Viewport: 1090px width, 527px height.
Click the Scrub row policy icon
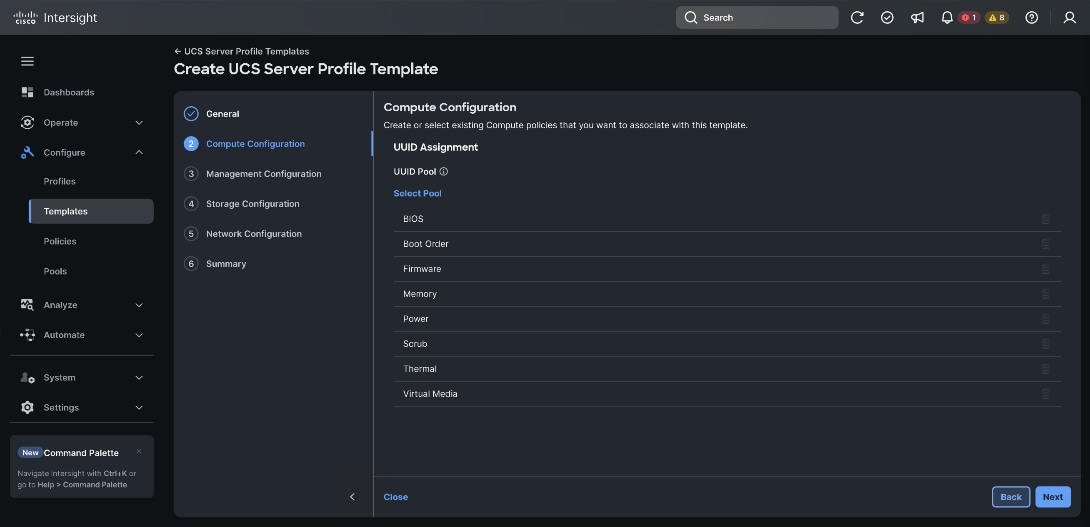[1045, 344]
